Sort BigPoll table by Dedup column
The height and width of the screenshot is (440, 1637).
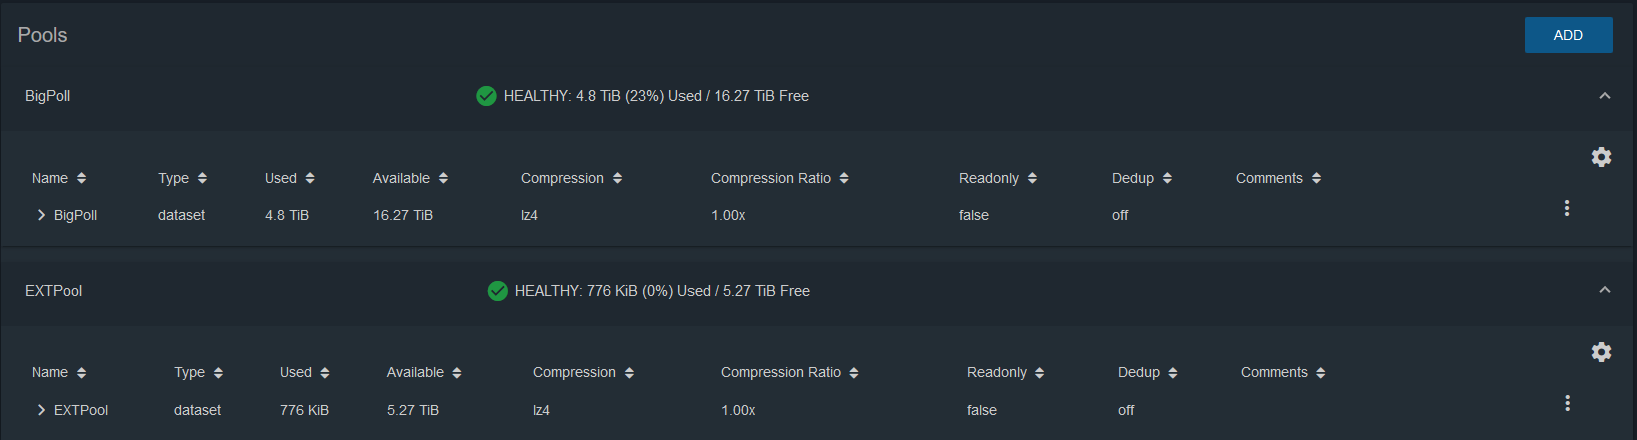(x=1141, y=178)
